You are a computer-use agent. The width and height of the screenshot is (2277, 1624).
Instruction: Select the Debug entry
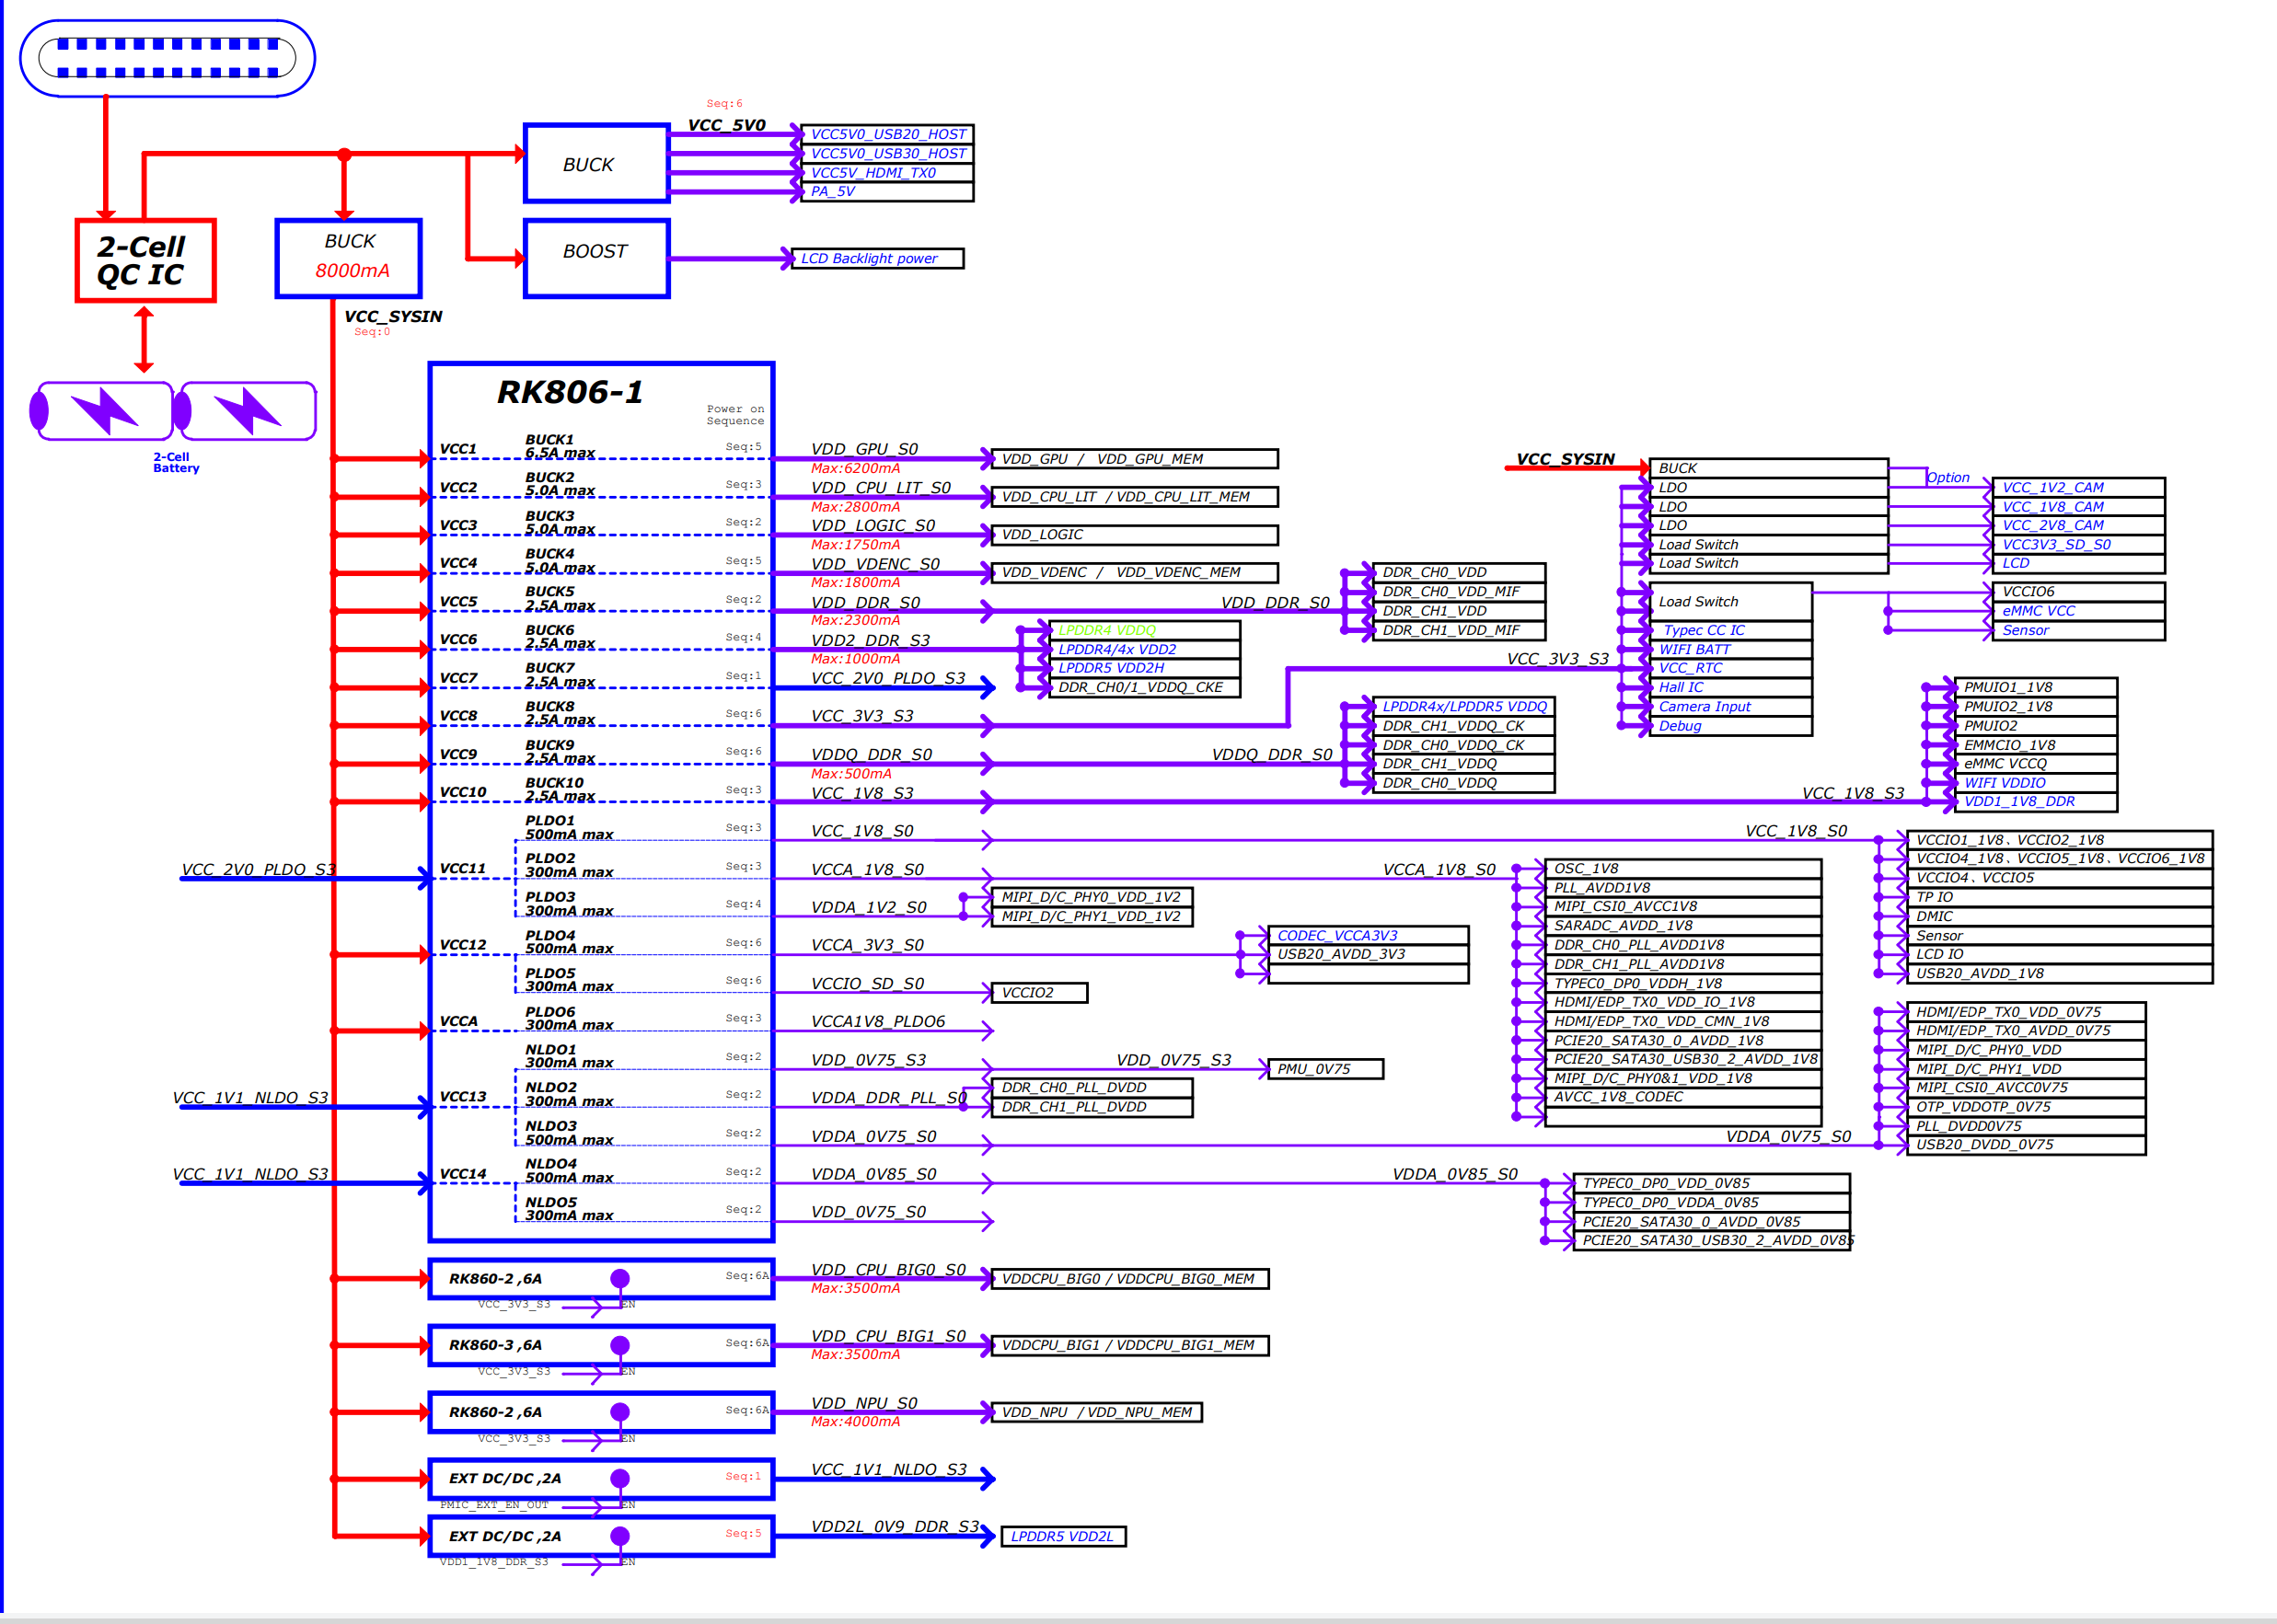pyautogui.click(x=1731, y=726)
